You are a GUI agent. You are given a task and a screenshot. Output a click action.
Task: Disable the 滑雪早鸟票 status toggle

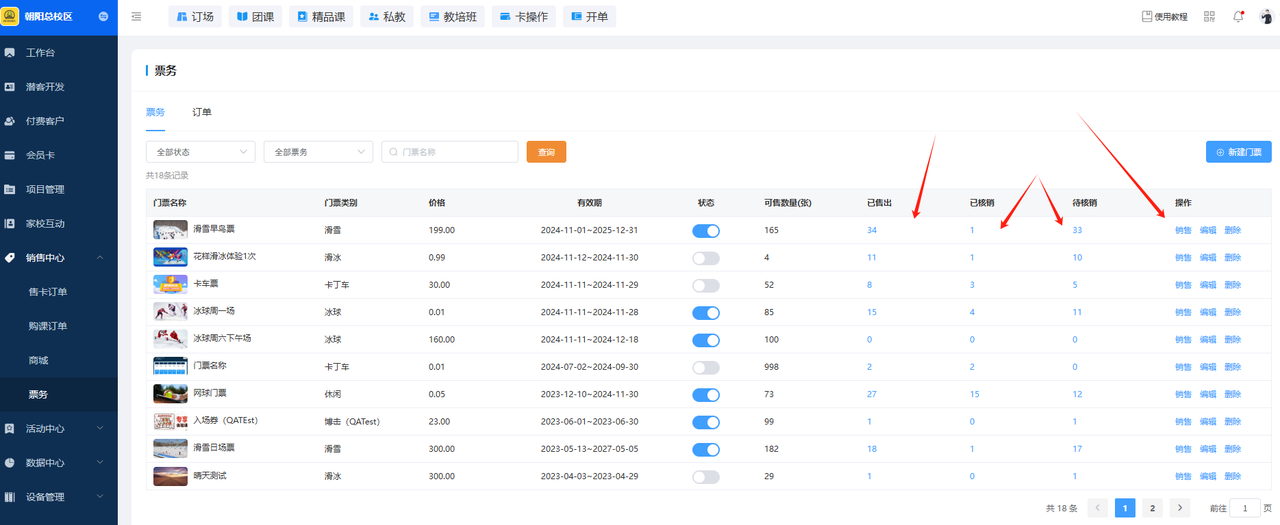click(x=705, y=231)
